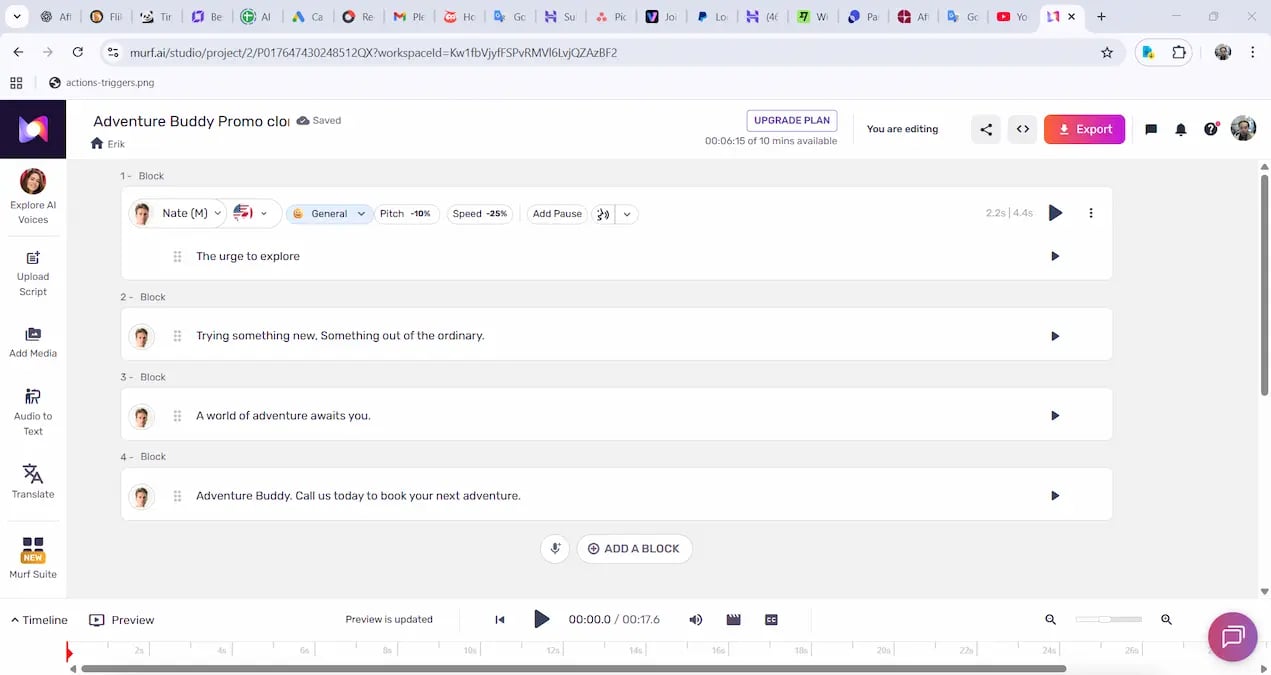Image resolution: width=1271 pixels, height=675 pixels.
Task: Open Explore AI Voices
Action: (33, 196)
